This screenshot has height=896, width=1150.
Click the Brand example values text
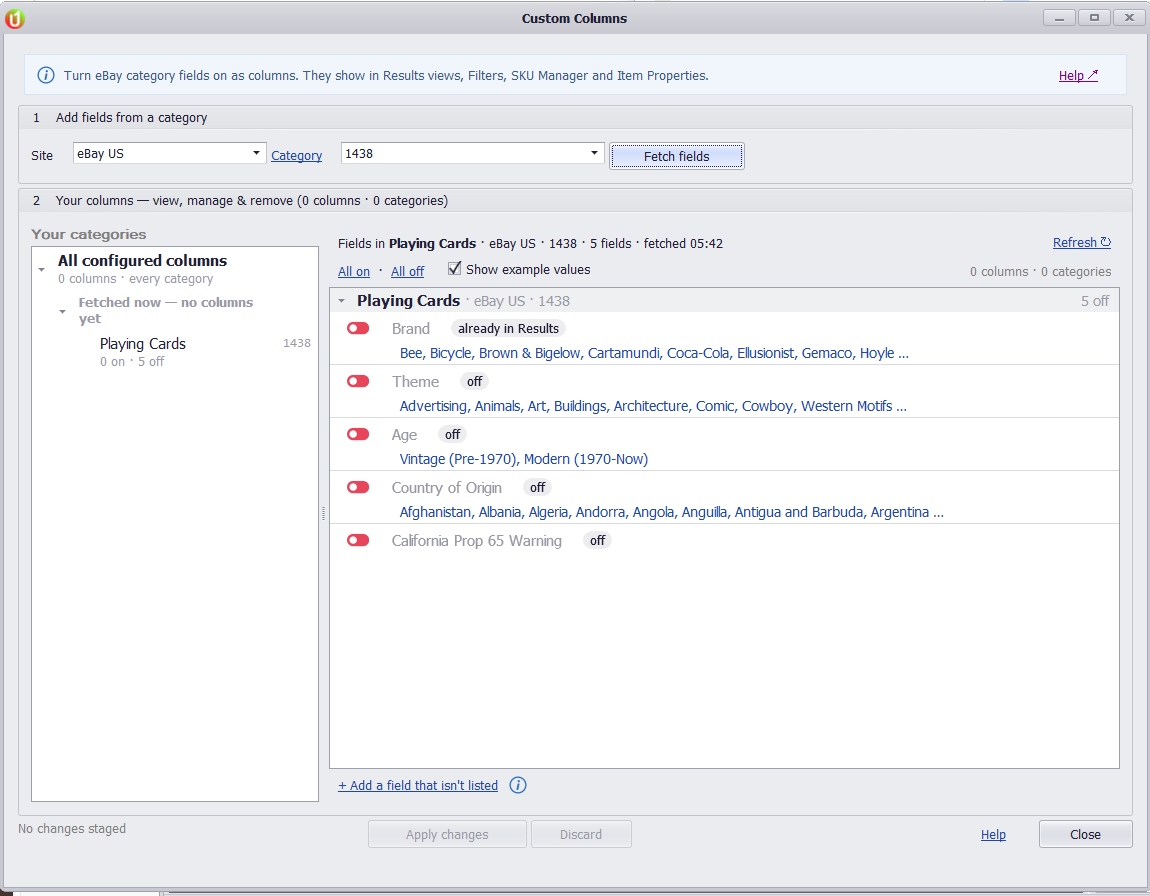coord(654,353)
